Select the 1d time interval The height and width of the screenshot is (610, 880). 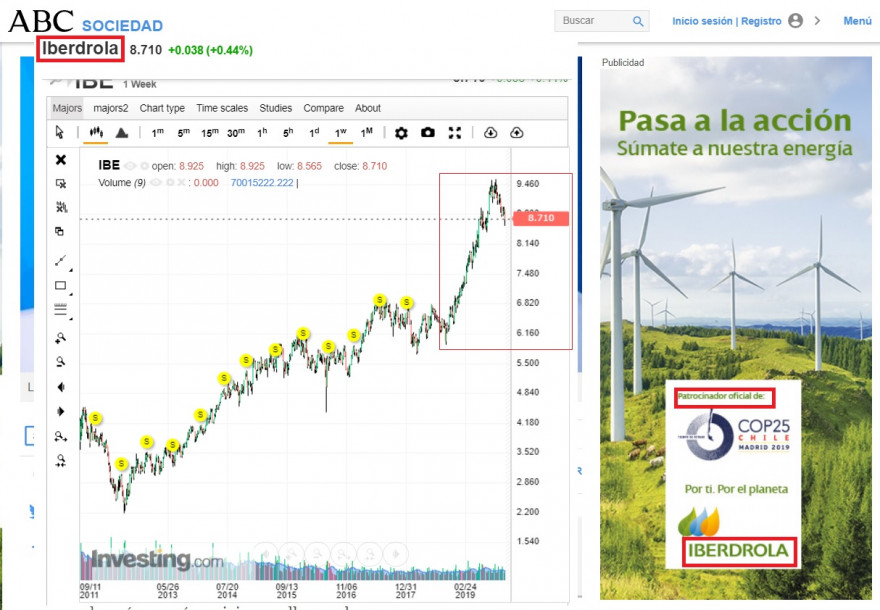tap(314, 133)
